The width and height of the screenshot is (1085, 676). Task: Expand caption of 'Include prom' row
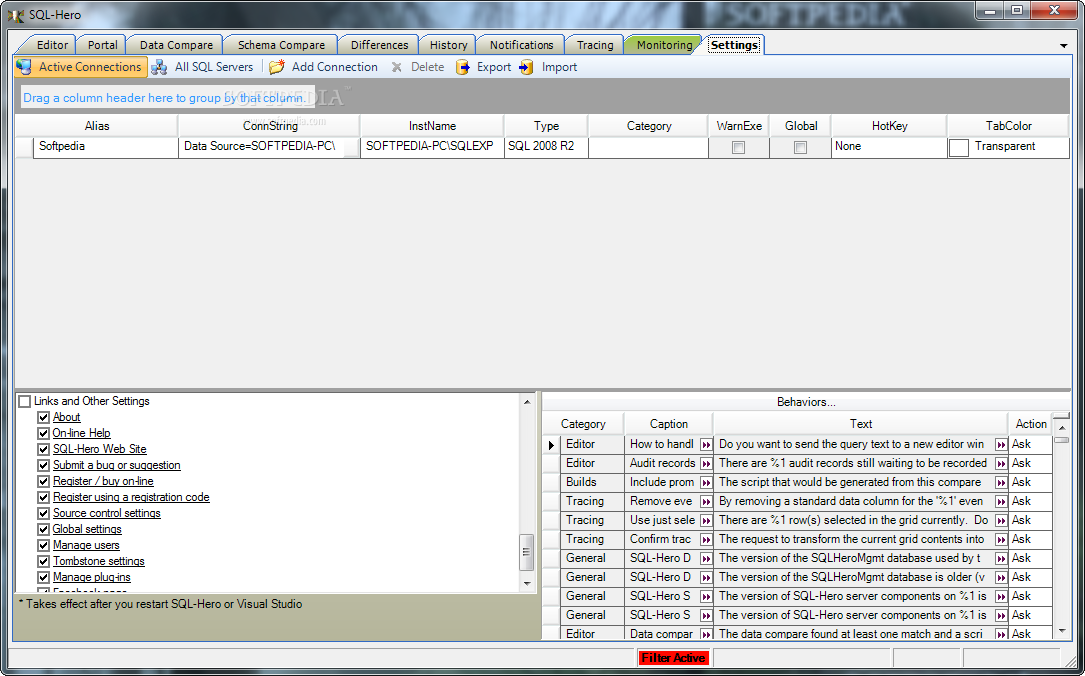pos(706,483)
